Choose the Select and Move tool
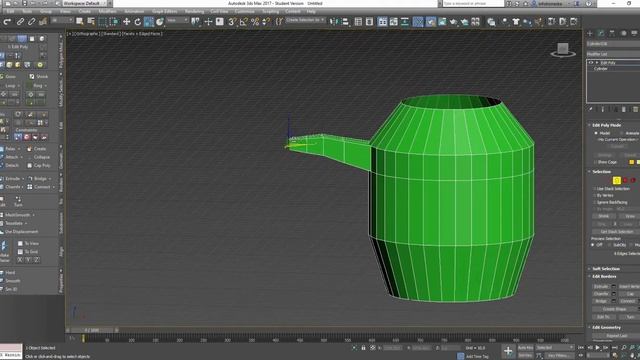This screenshot has height=360, width=640. click(127, 22)
